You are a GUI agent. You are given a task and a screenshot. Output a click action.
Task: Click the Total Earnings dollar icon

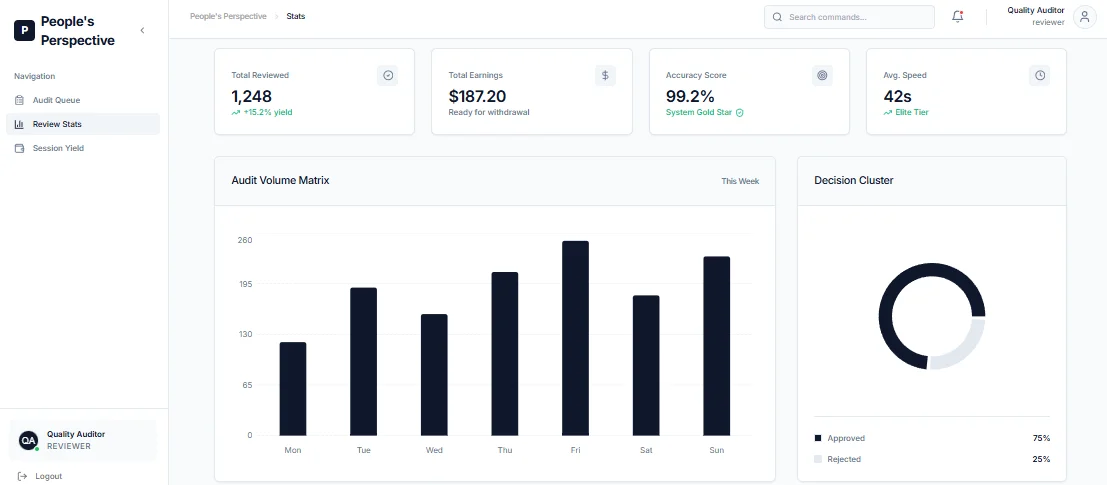pos(605,76)
